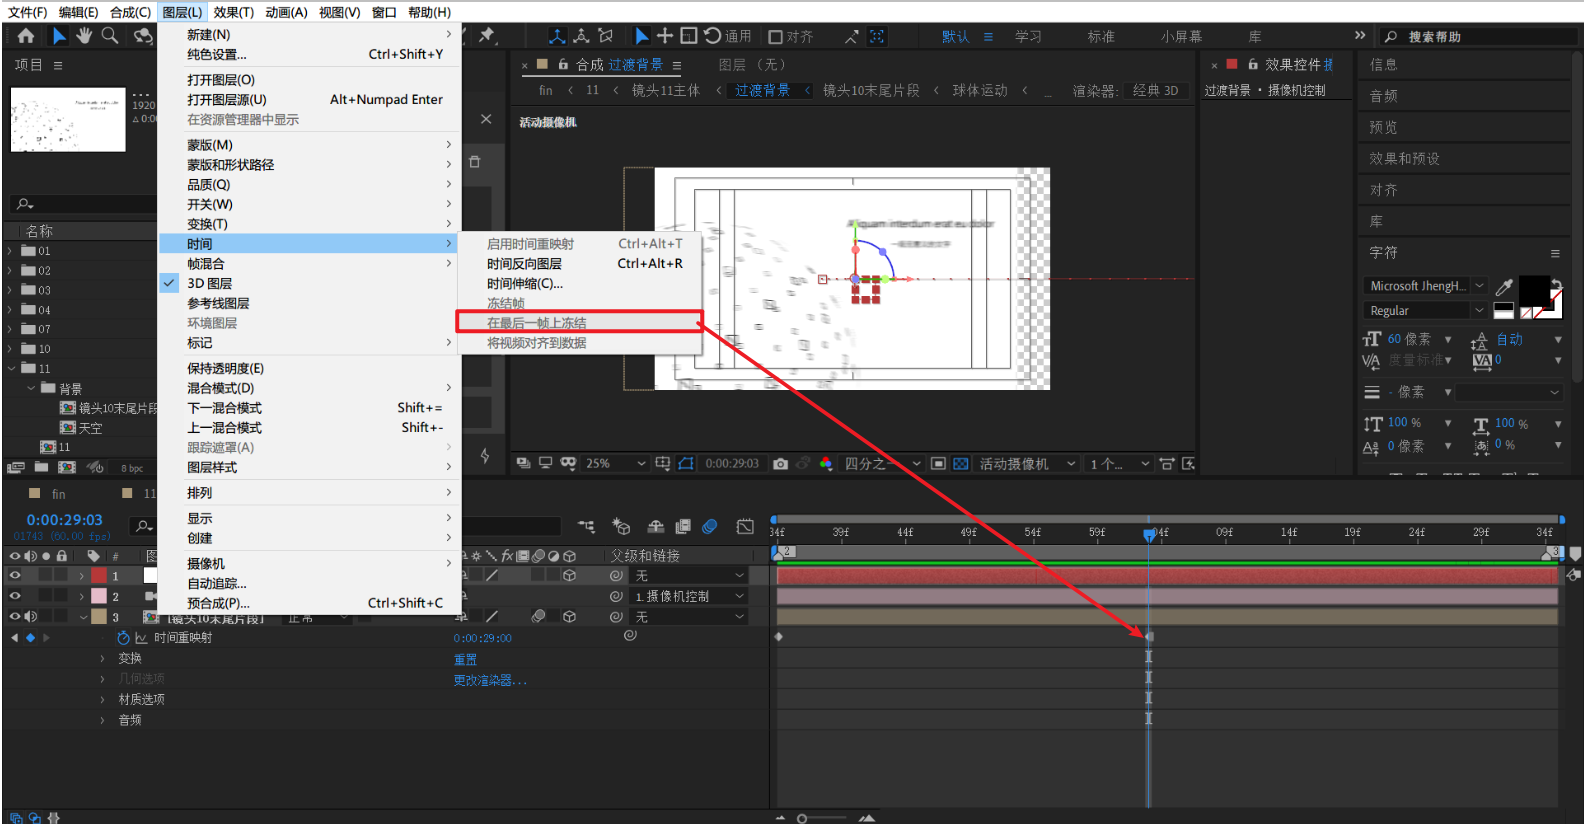
Task: Hide layer 1 with its eye icon
Action: (15, 576)
